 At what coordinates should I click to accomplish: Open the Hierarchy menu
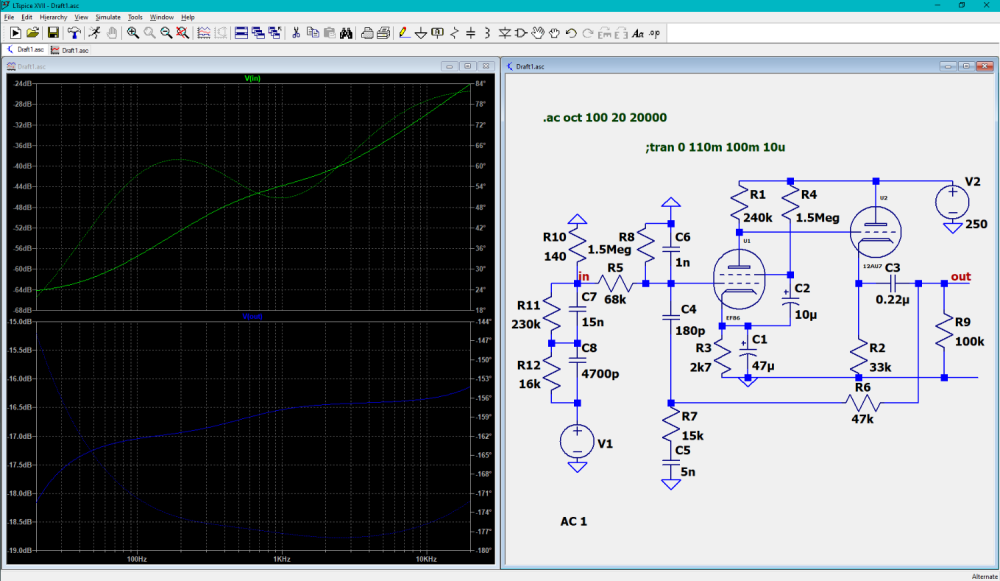coord(52,17)
